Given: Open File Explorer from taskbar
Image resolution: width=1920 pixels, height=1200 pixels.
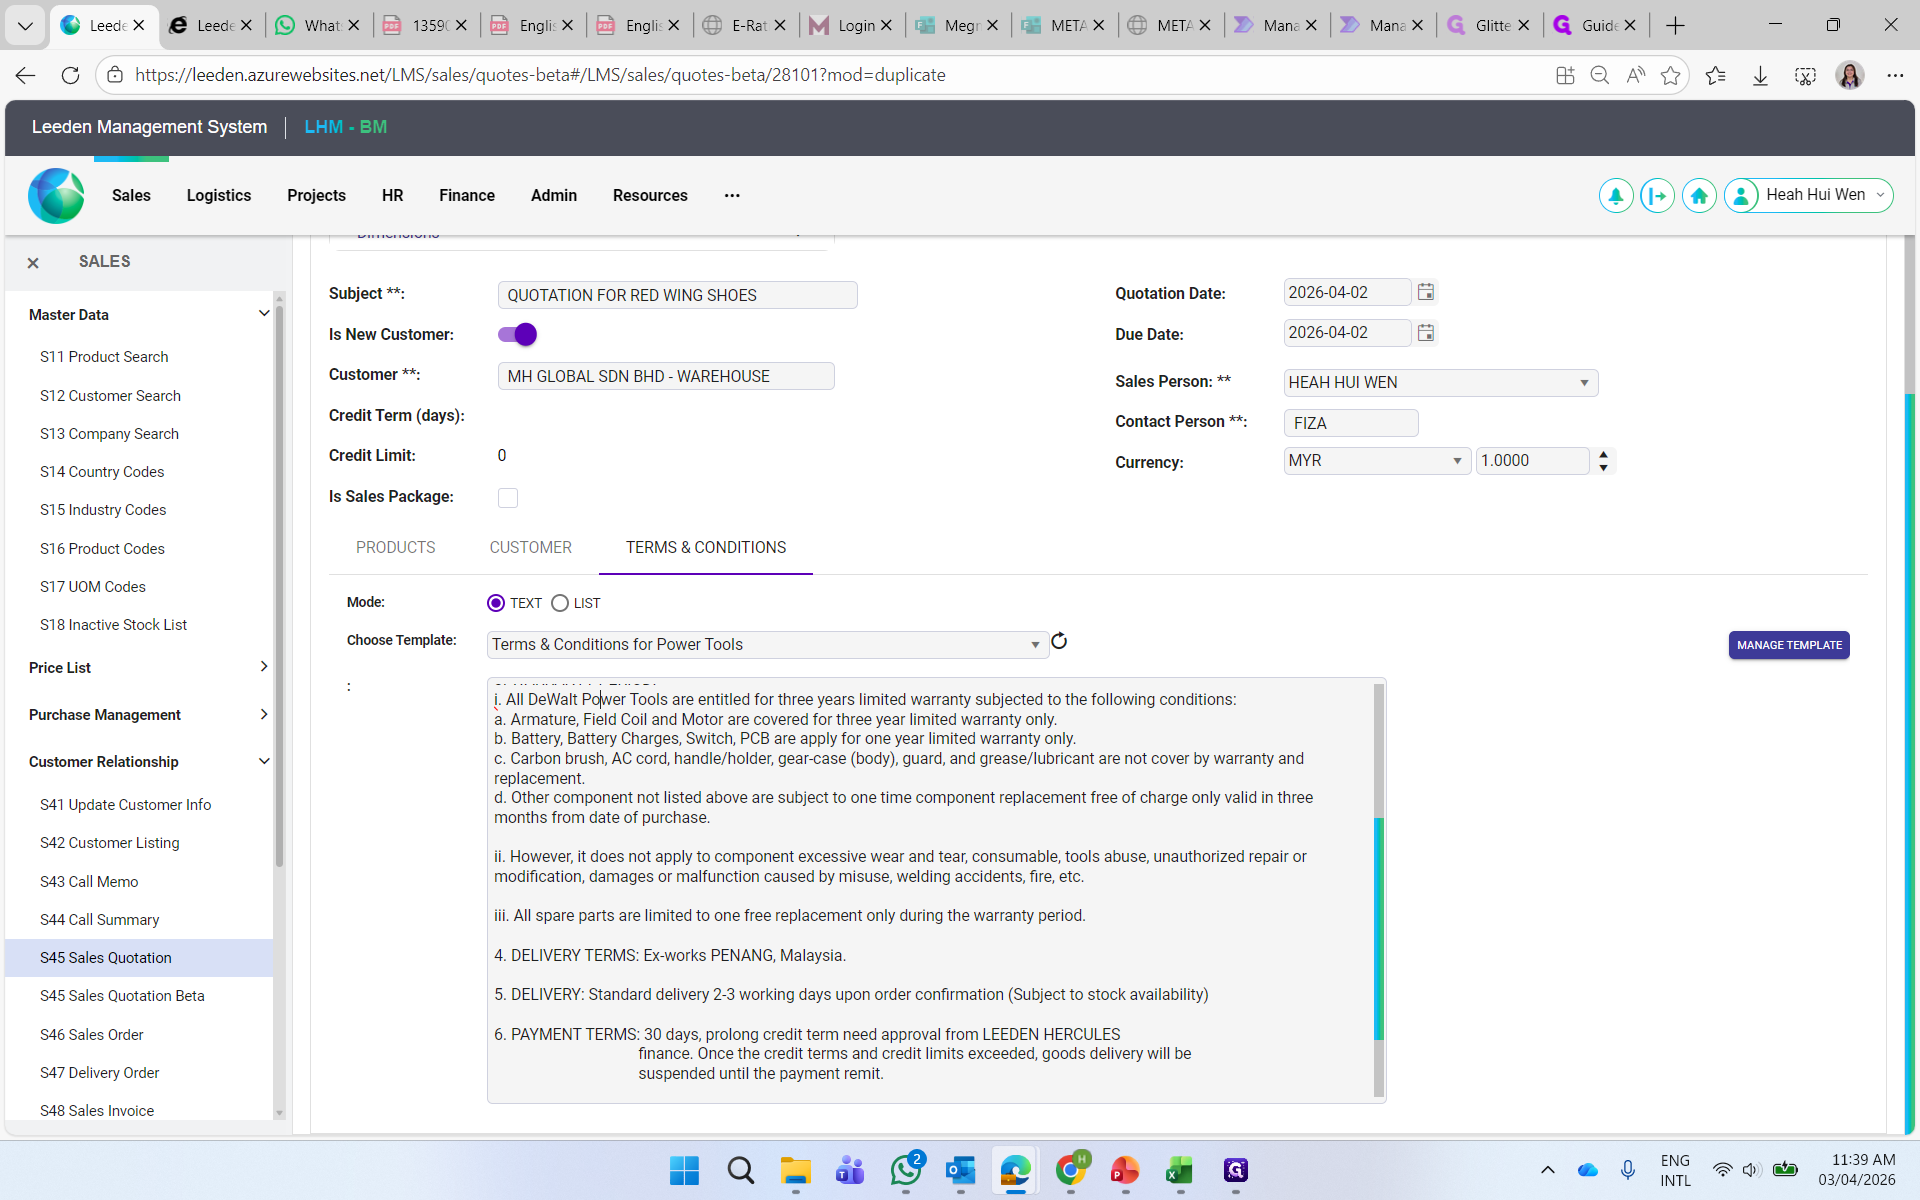Looking at the screenshot, I should point(796,1170).
